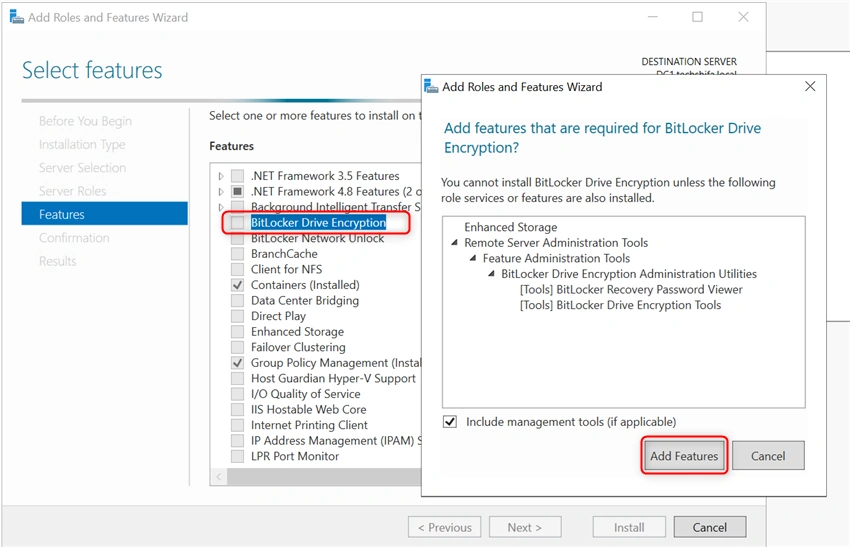This screenshot has height=547, width=850.
Task: Cancel the required features dialog
Action: coord(768,455)
